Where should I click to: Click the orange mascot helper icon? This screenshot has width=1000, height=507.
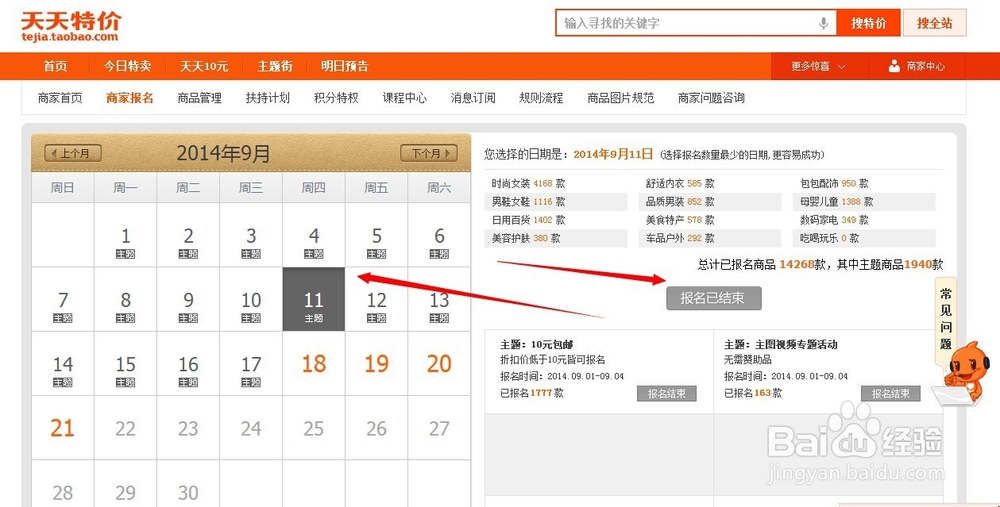pos(962,372)
